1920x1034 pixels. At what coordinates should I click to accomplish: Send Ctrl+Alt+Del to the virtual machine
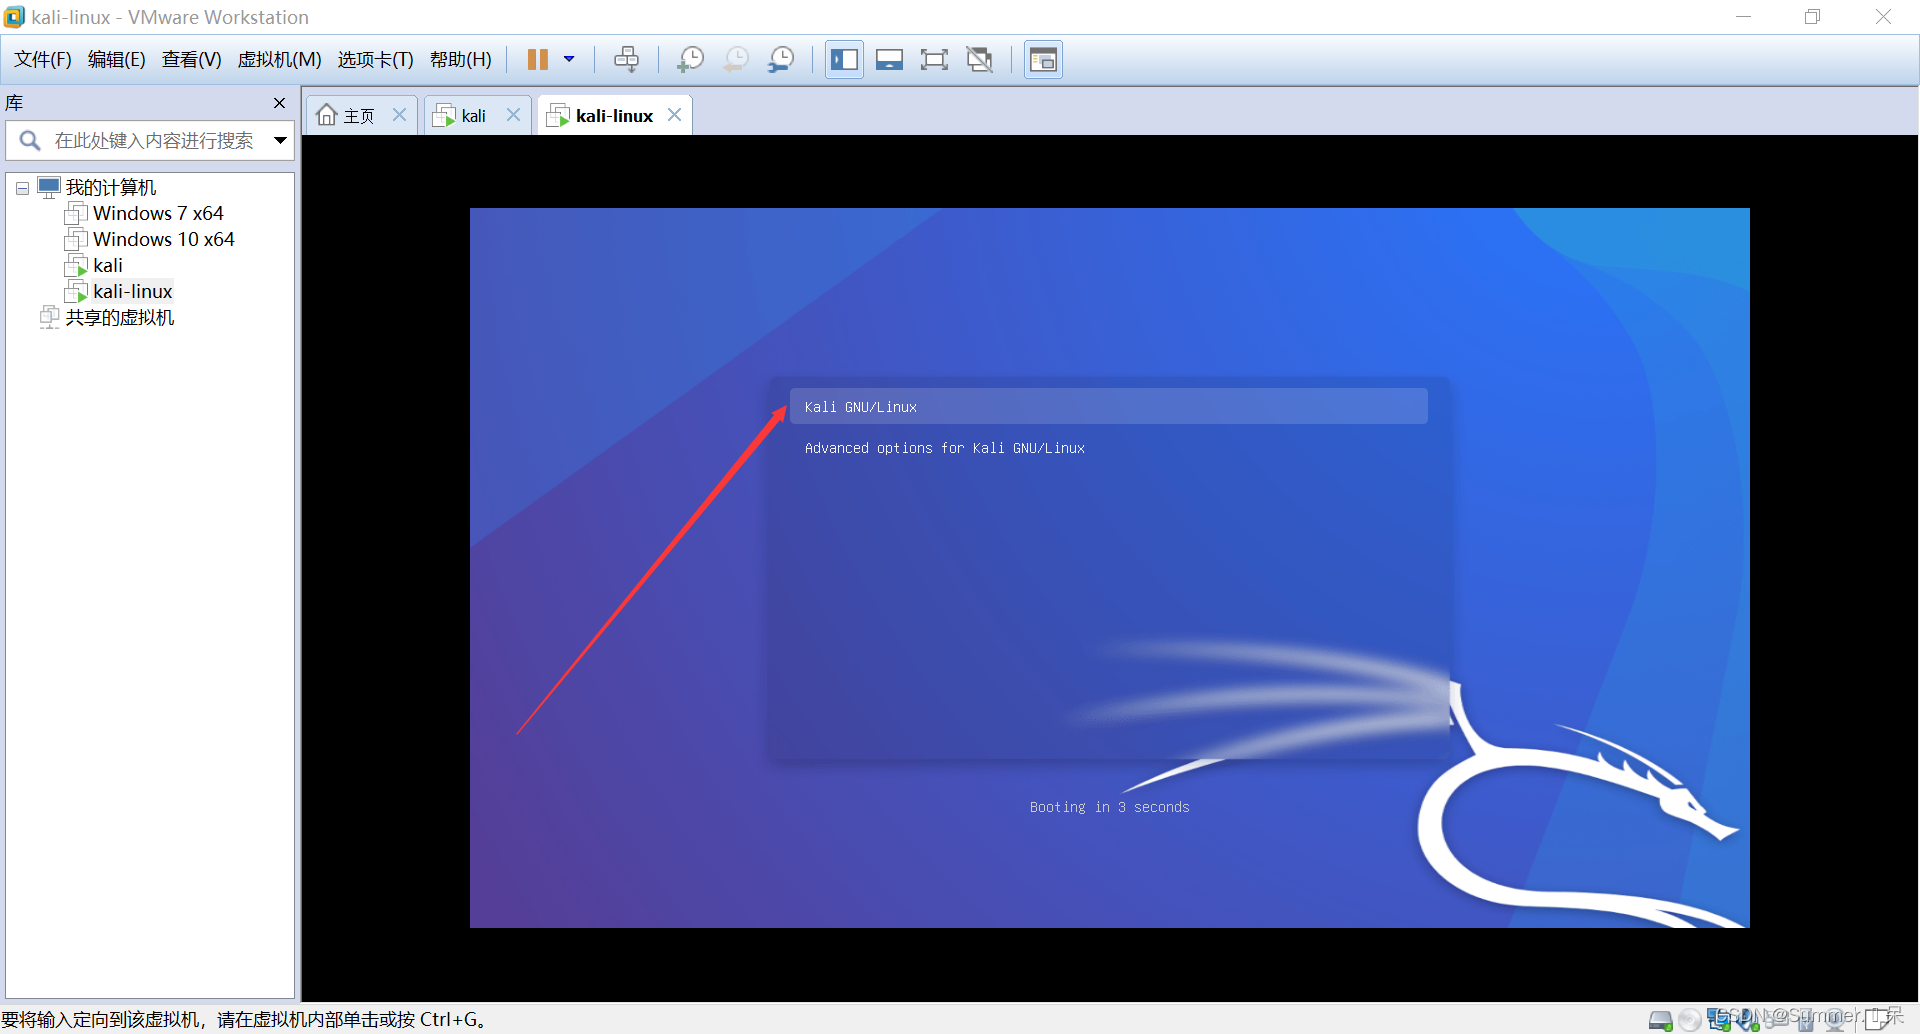click(x=626, y=60)
